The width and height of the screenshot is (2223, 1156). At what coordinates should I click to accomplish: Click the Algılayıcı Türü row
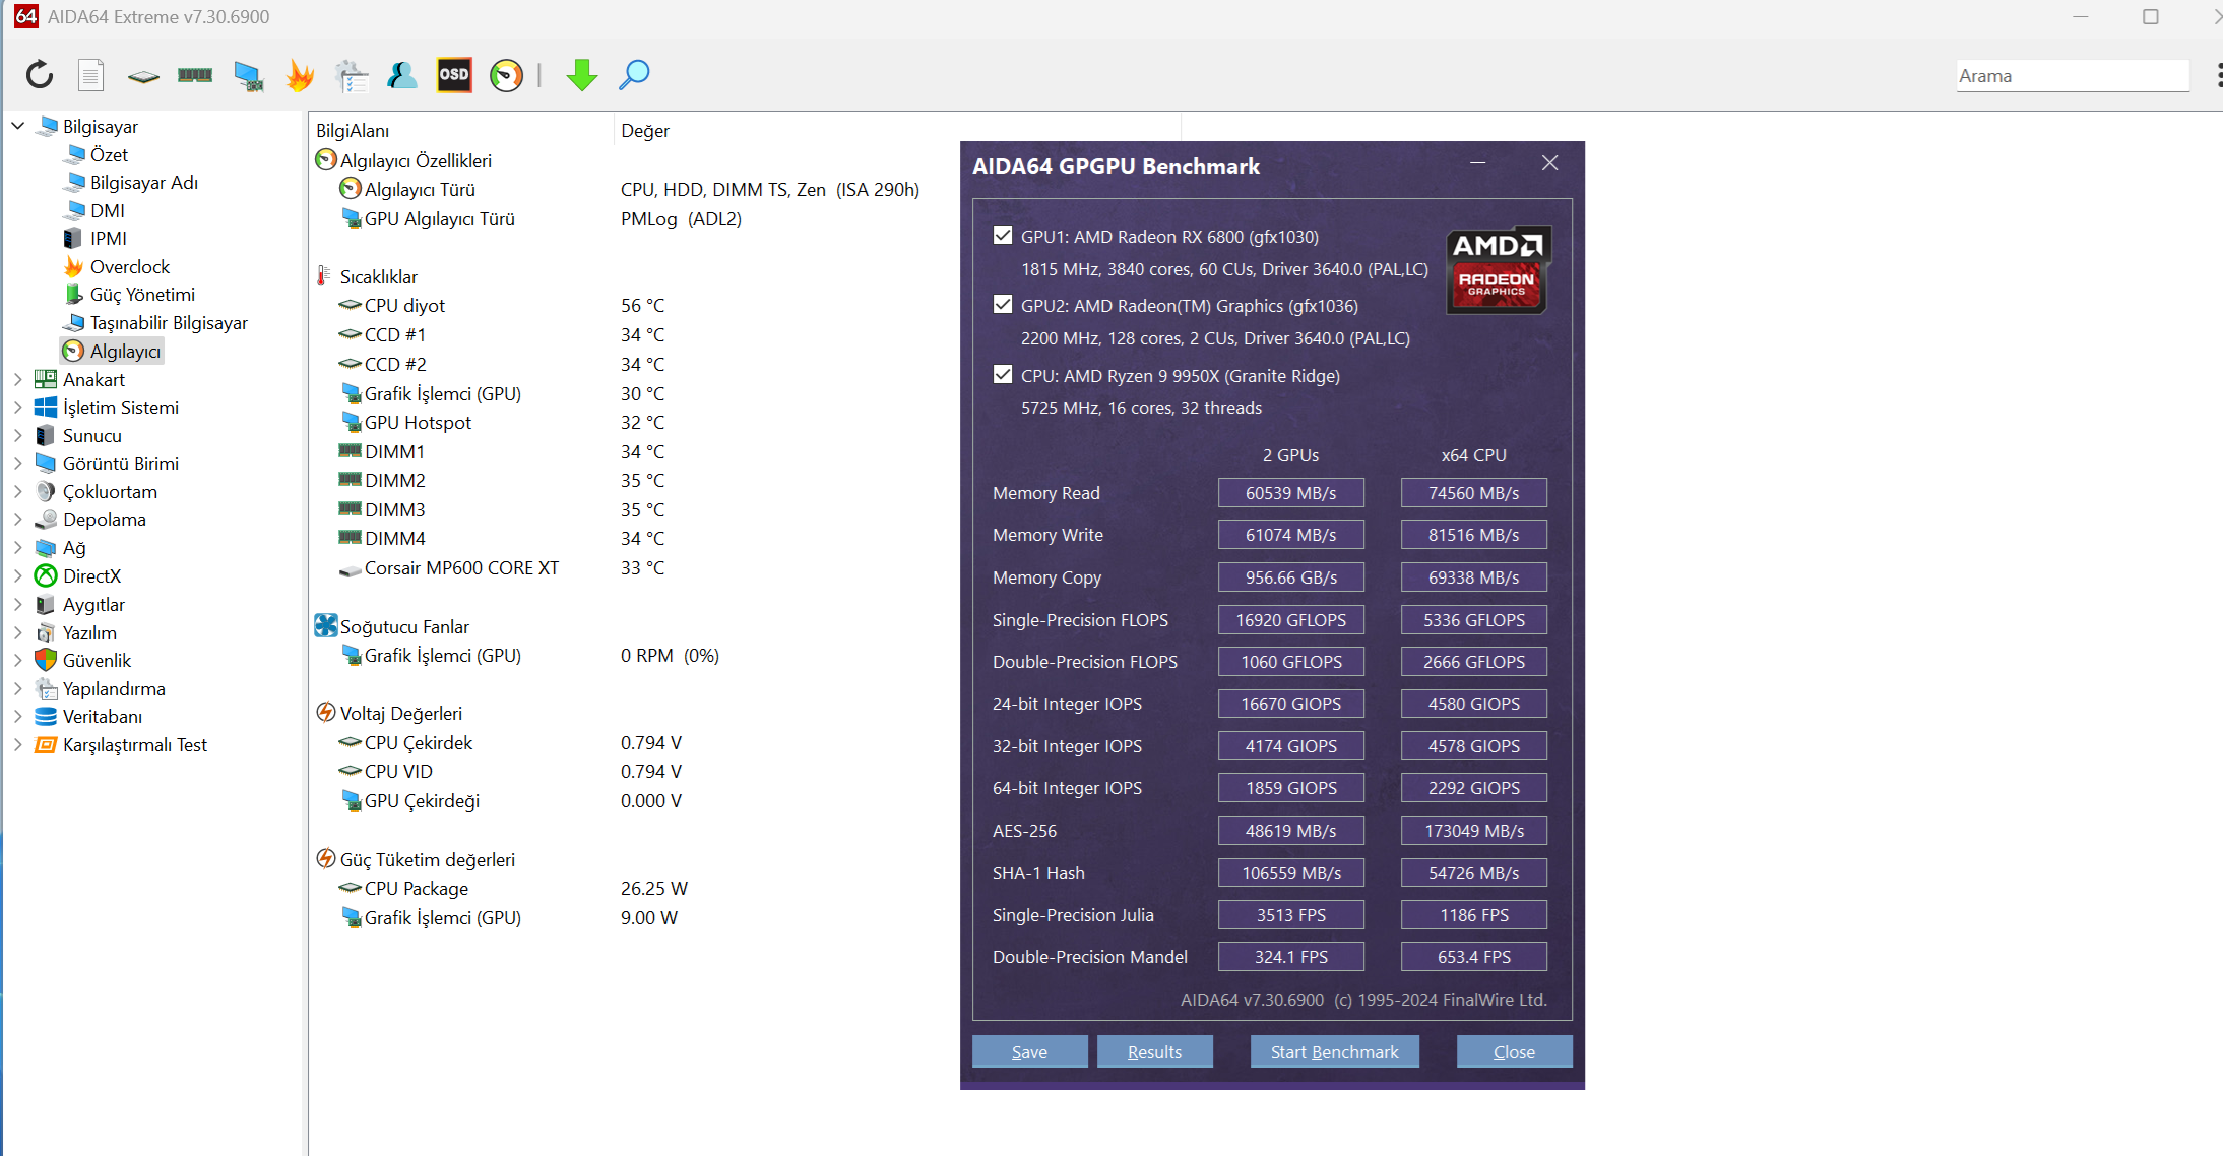(x=628, y=189)
